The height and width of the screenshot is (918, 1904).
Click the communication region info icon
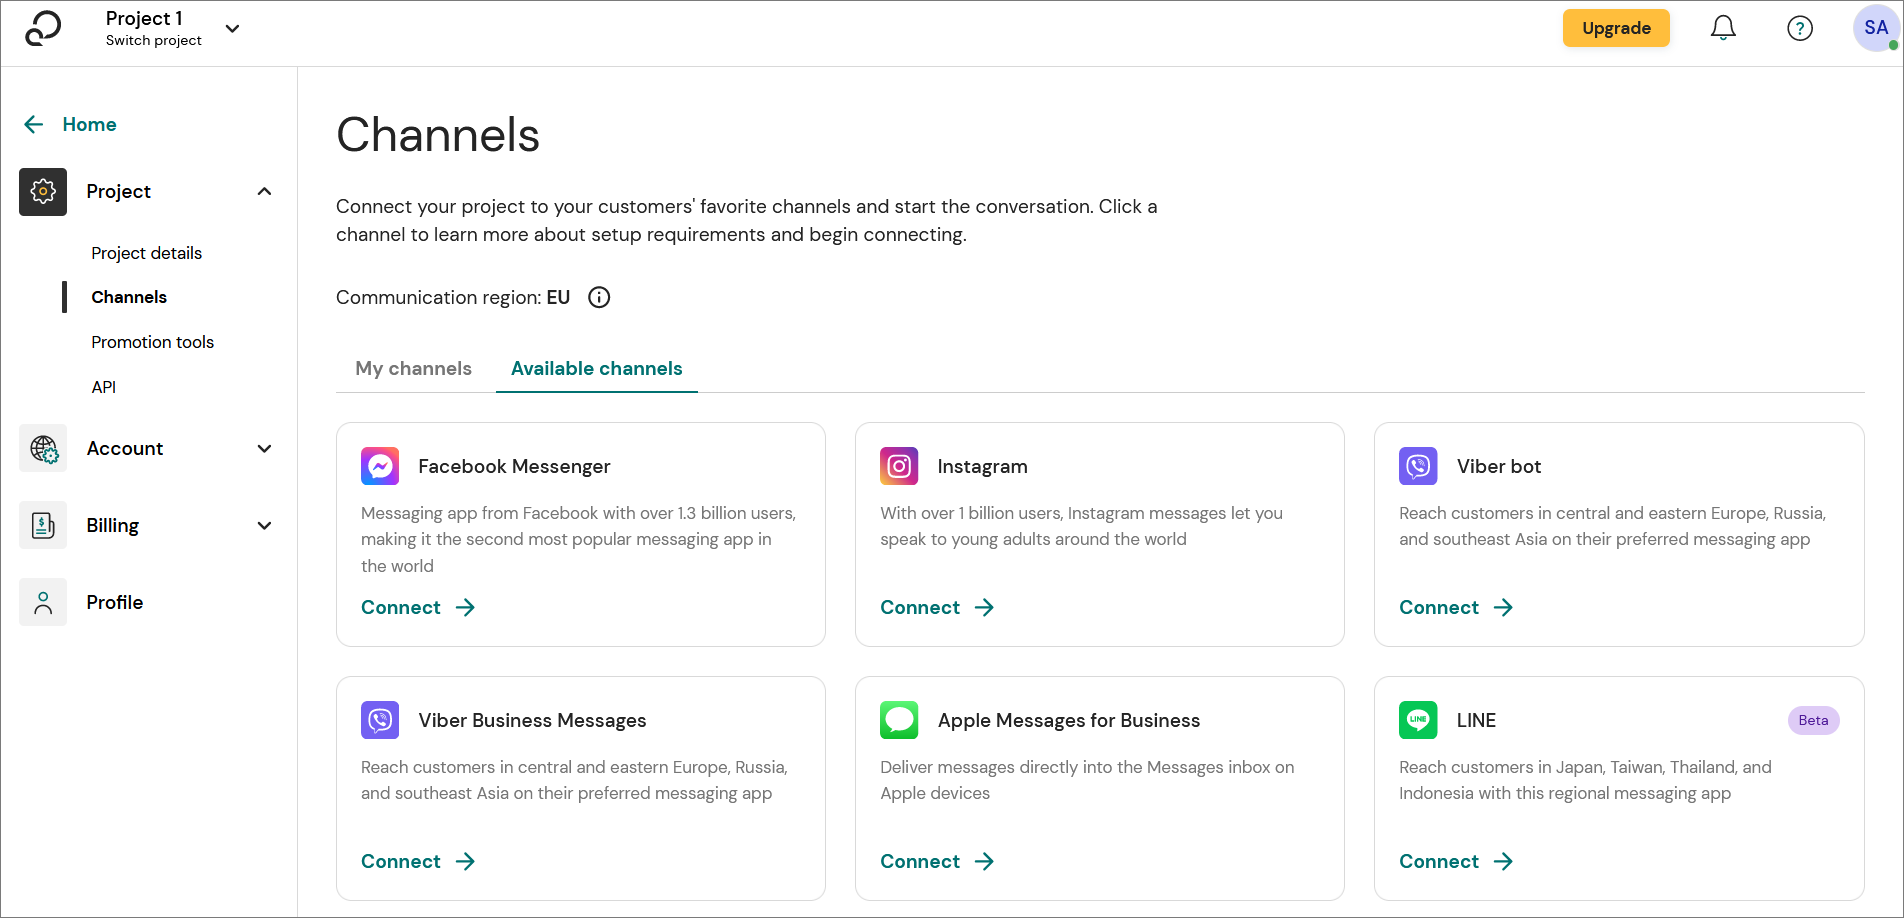(x=598, y=297)
